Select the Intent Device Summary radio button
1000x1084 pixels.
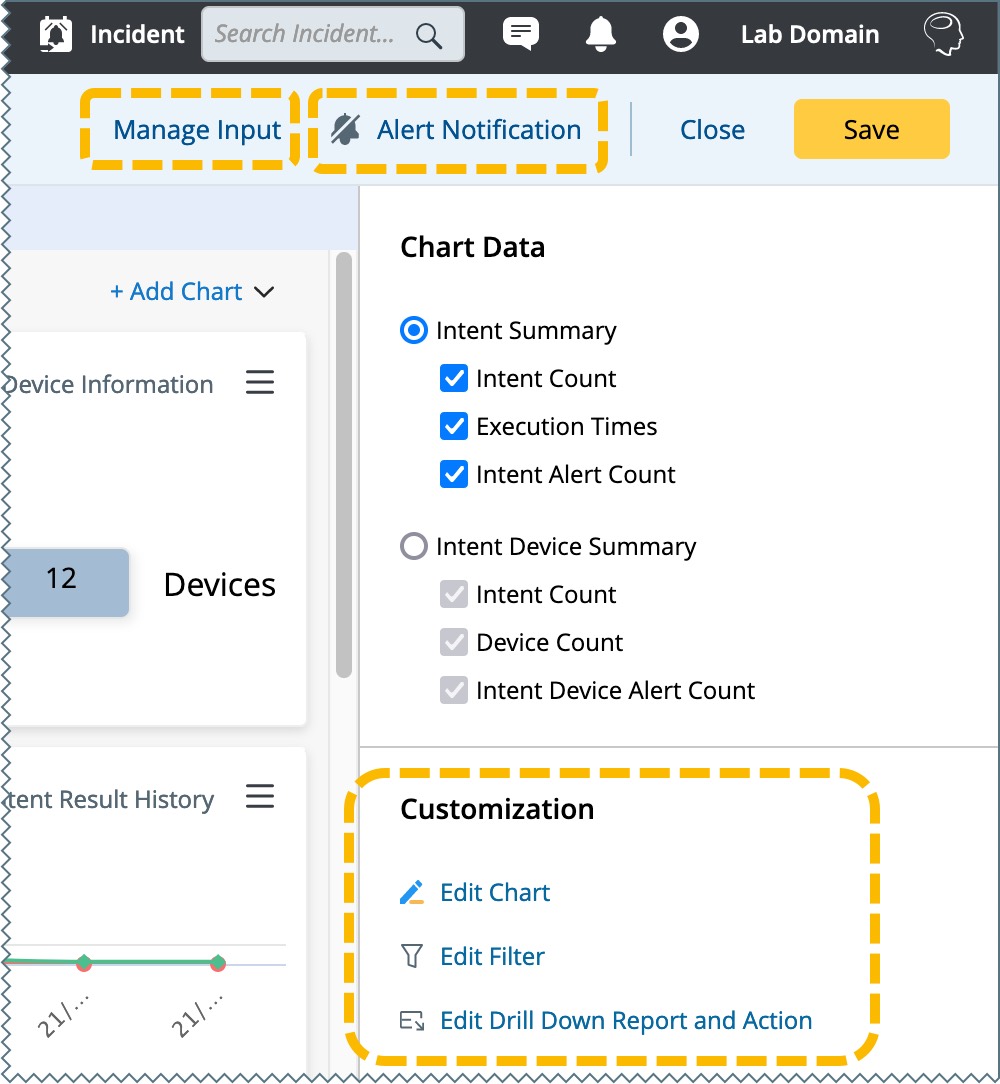tap(413, 547)
